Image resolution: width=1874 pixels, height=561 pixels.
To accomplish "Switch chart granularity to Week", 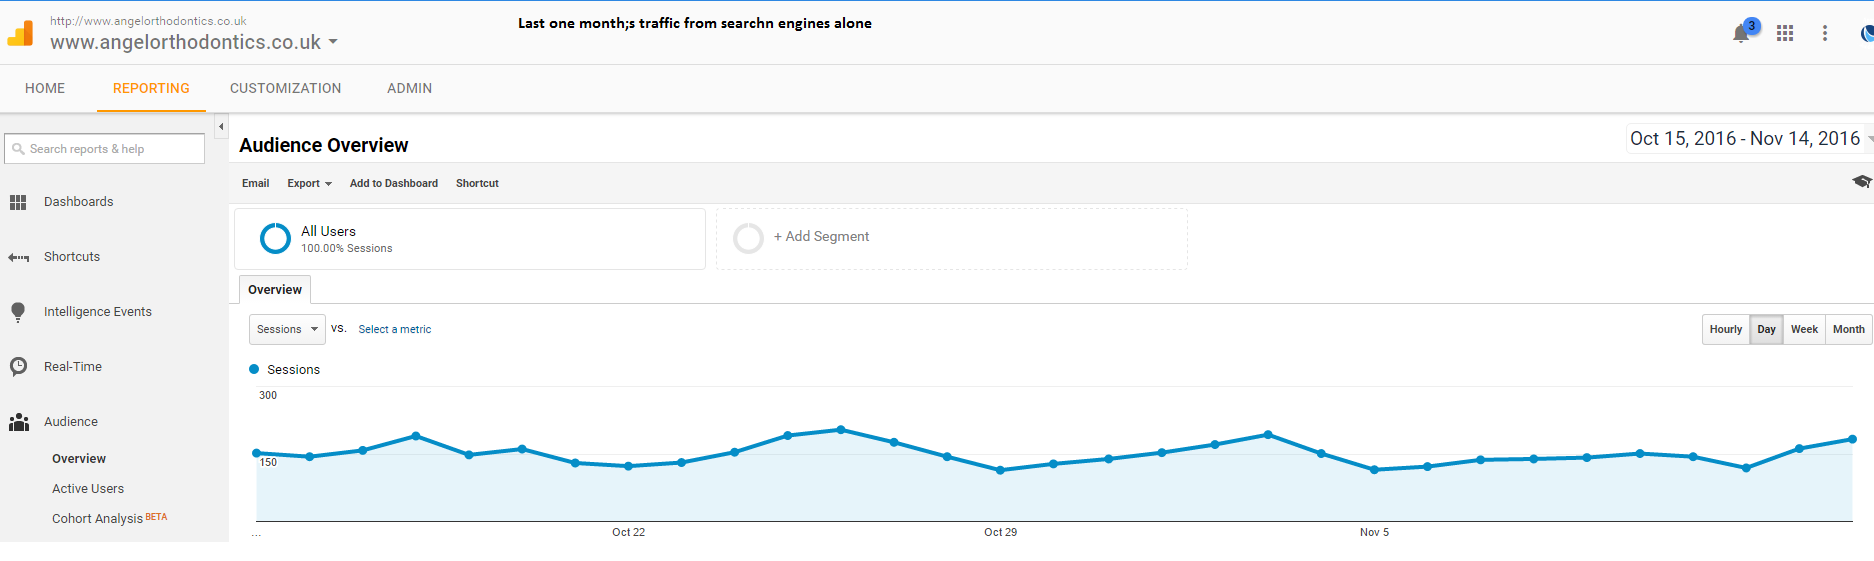I will [1804, 329].
